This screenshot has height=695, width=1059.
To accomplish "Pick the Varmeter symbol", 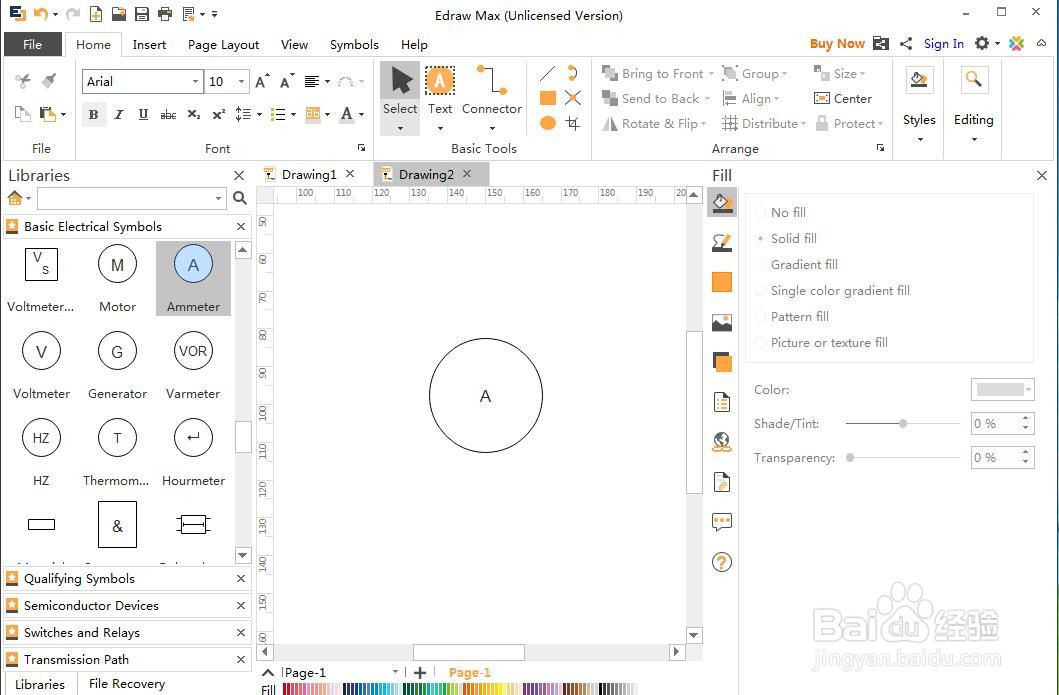I will point(193,365).
